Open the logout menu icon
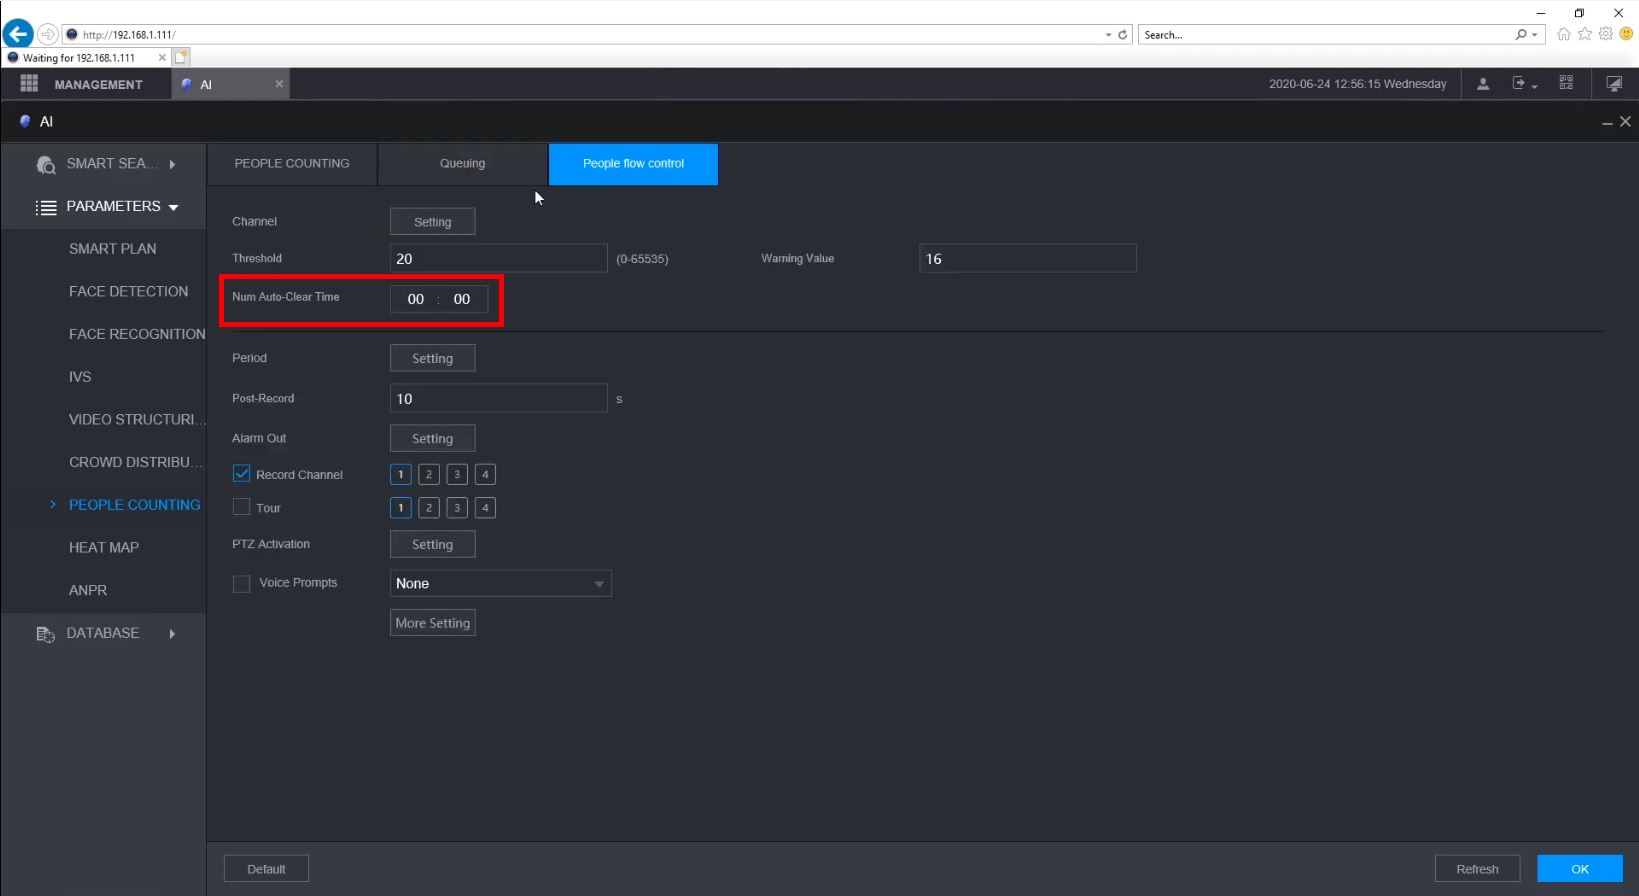The image size is (1639, 896). pos(1522,84)
